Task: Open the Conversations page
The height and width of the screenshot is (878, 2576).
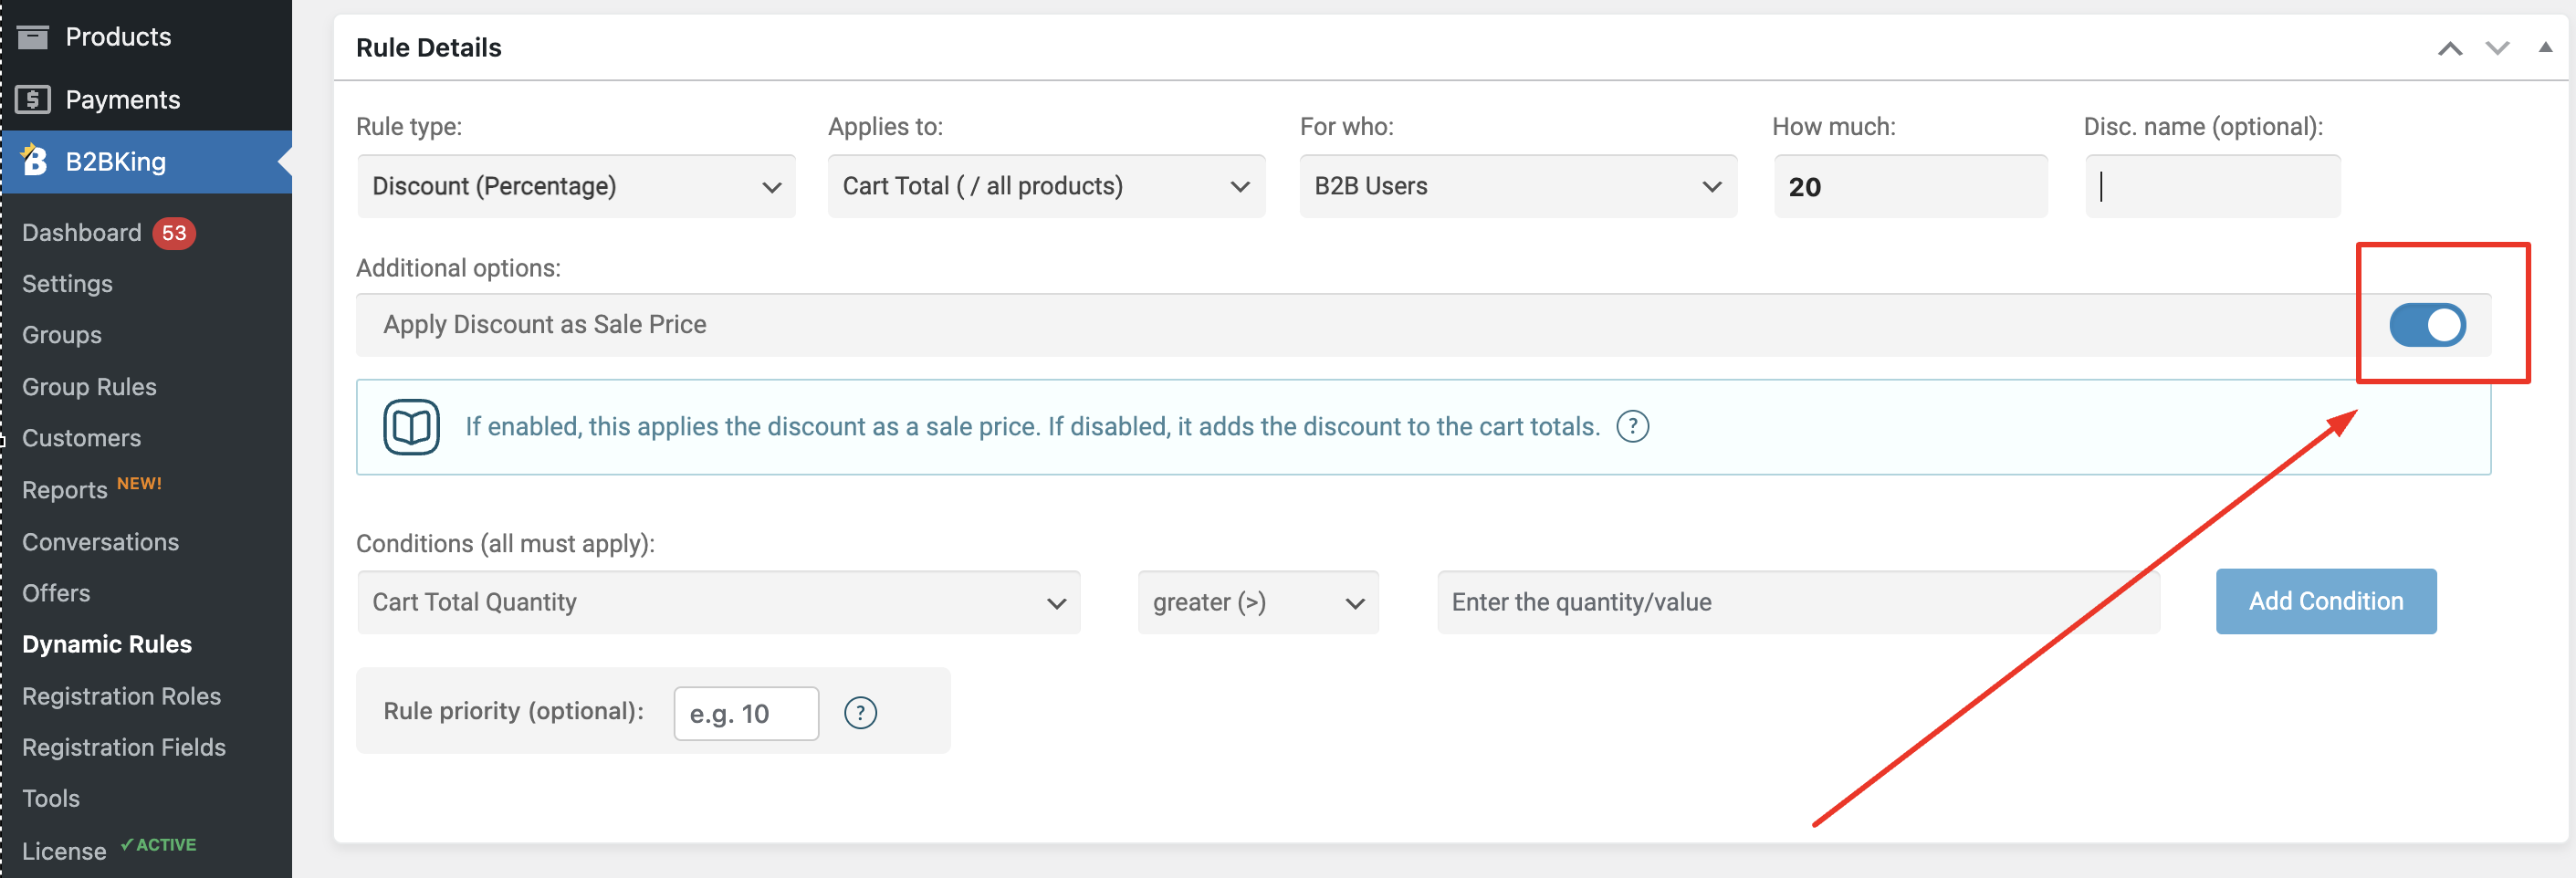Action: coord(100,542)
